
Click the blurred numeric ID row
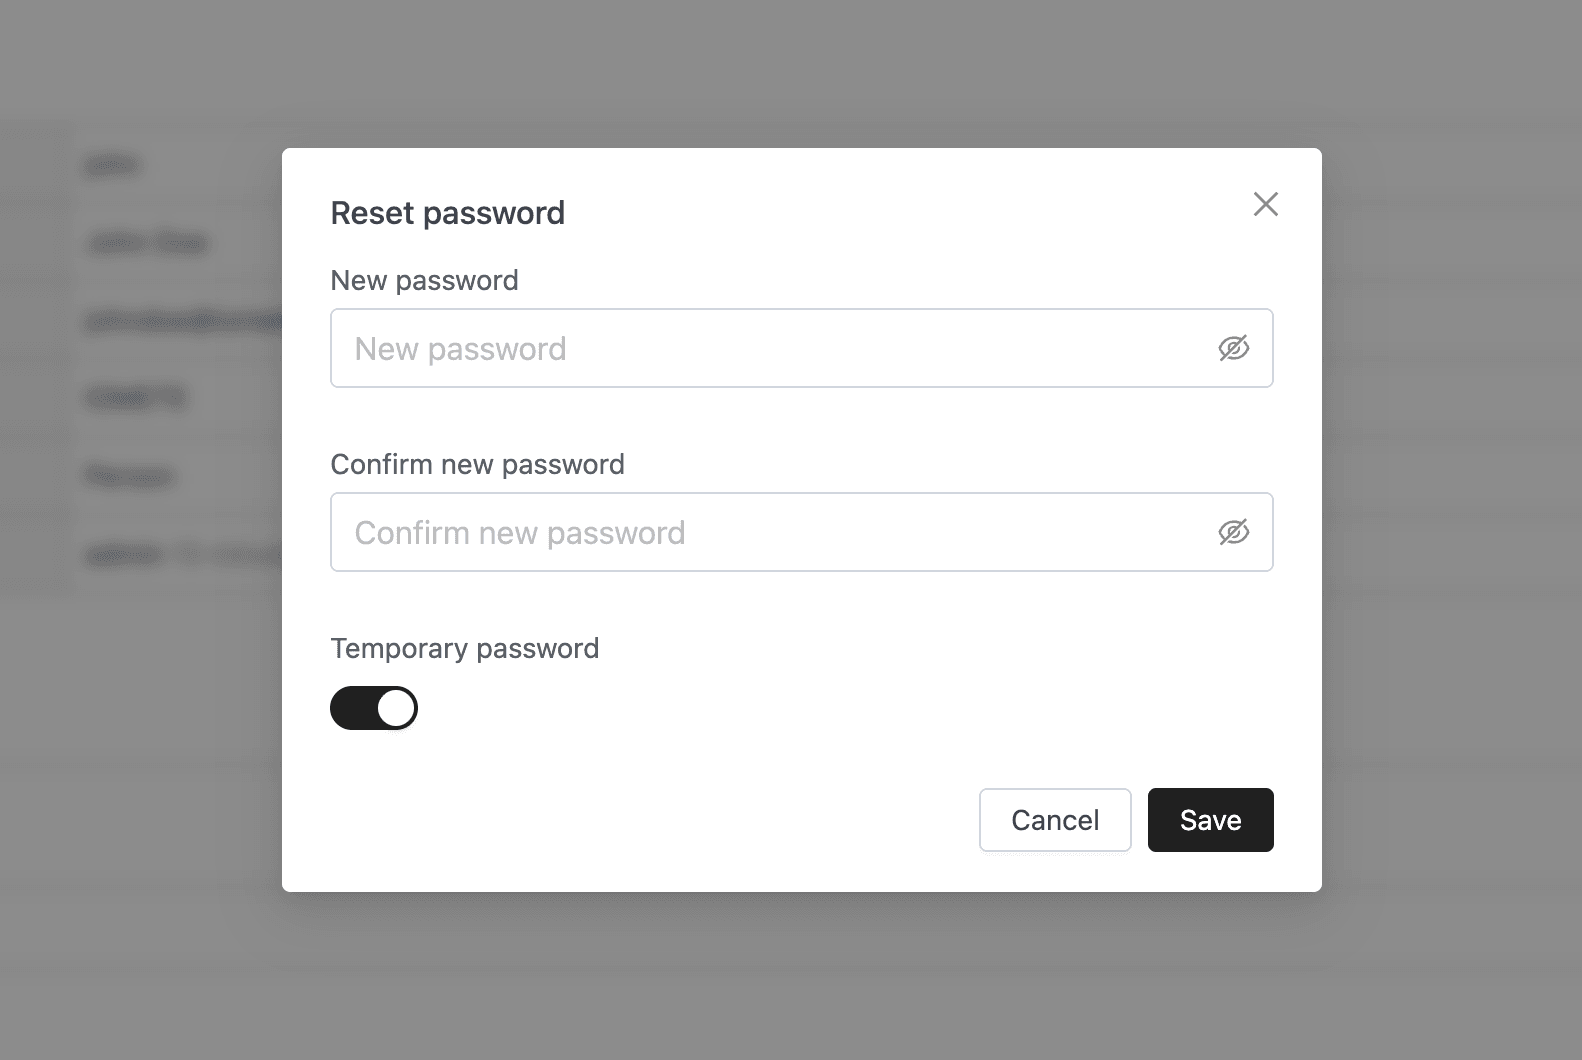pyautogui.click(x=136, y=397)
